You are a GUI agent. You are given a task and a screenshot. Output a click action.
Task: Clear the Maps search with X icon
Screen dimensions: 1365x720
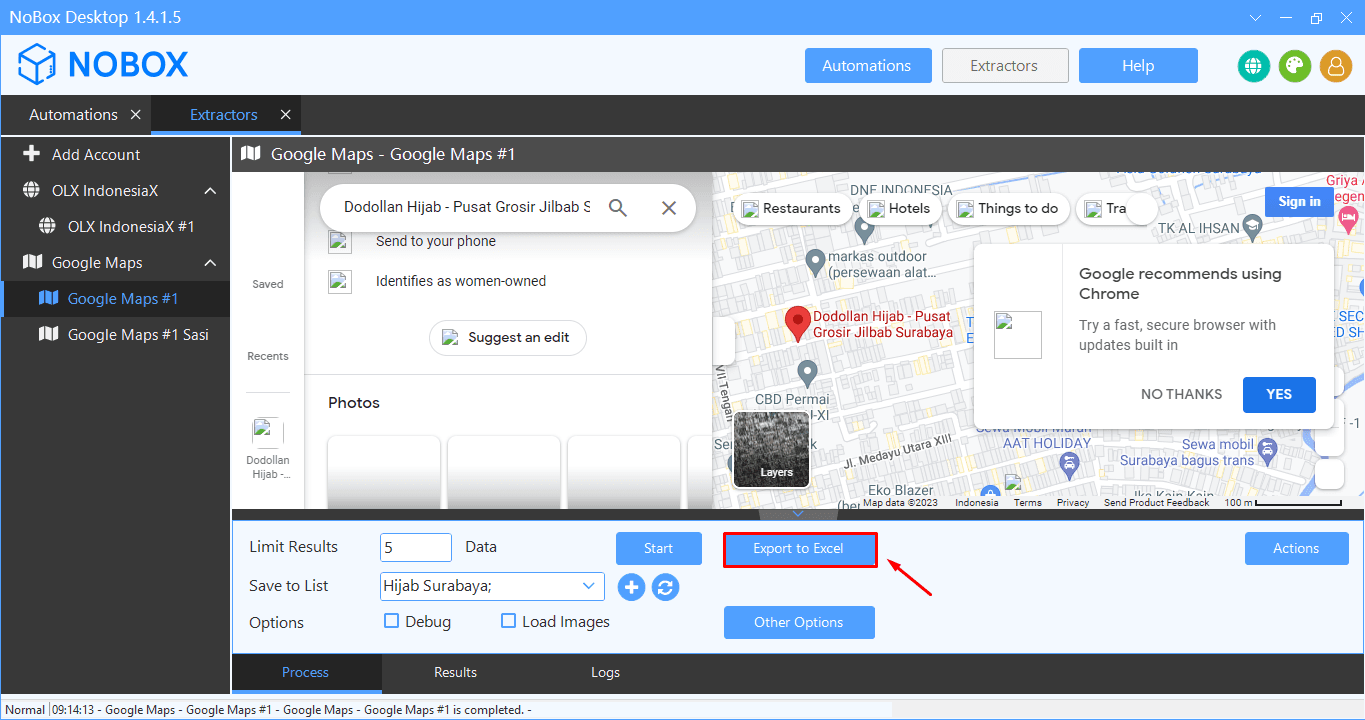[x=669, y=208]
